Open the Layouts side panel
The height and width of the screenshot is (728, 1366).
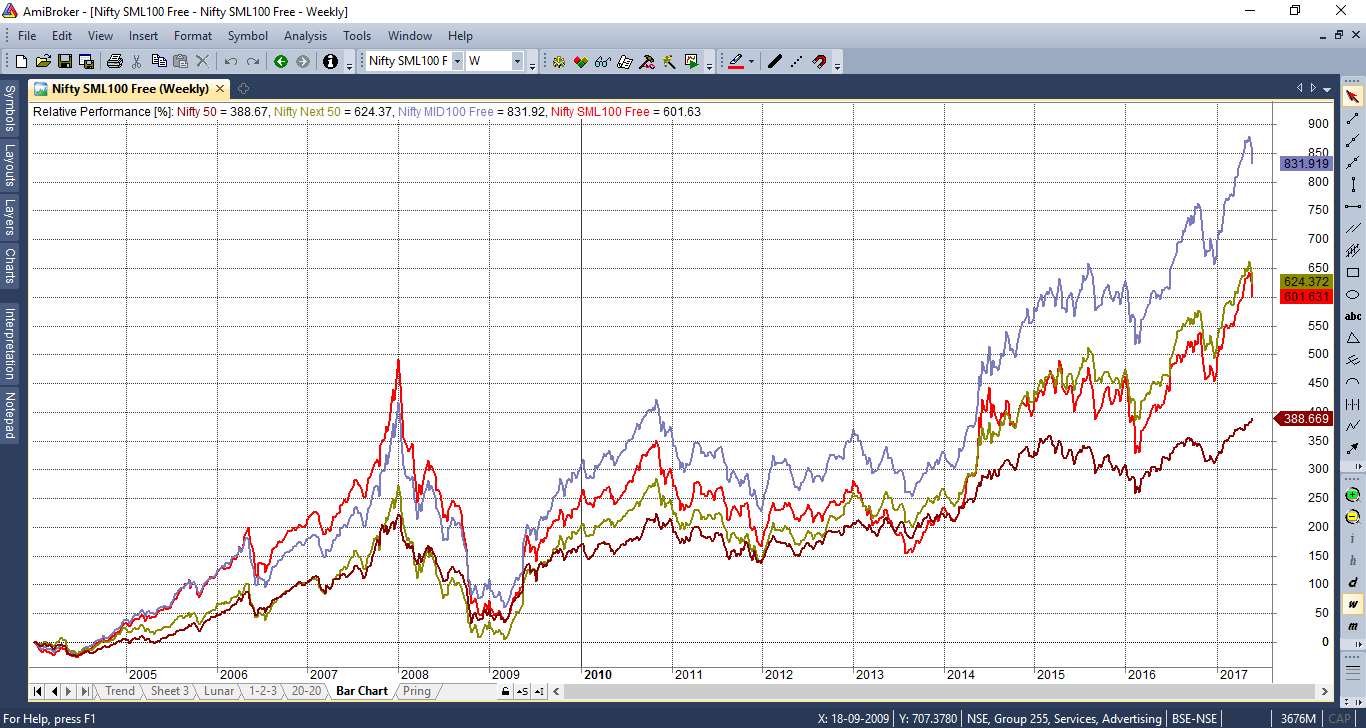tap(9, 166)
